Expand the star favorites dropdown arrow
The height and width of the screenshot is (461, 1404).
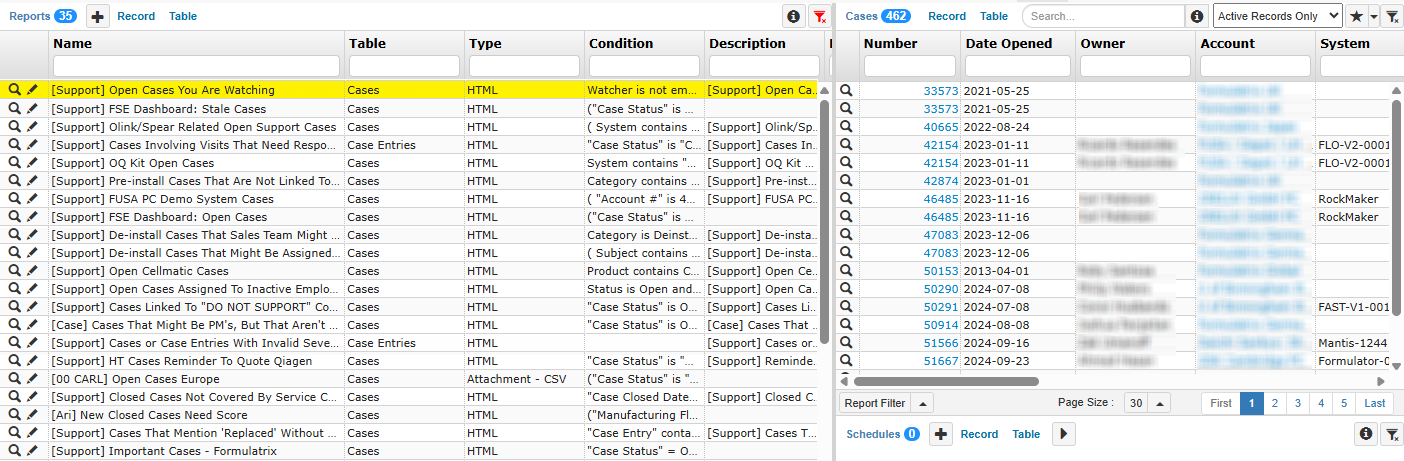1373,16
